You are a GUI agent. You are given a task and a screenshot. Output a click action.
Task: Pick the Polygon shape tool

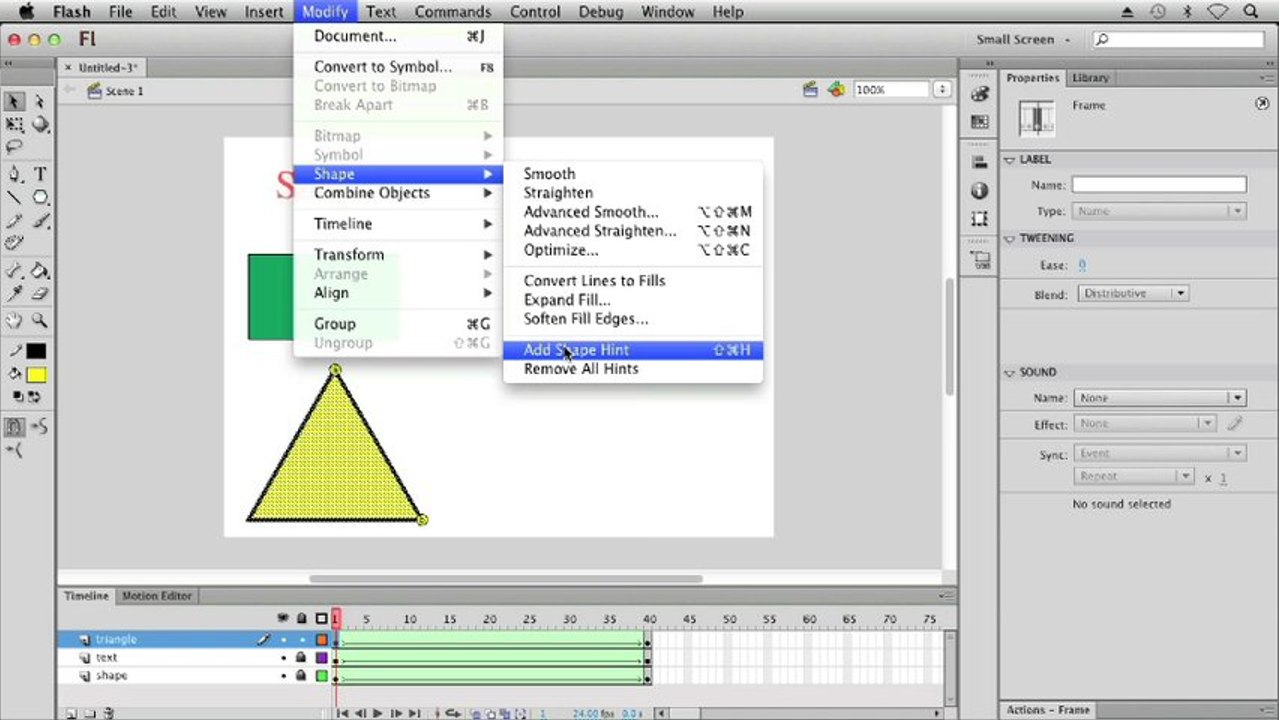point(40,197)
